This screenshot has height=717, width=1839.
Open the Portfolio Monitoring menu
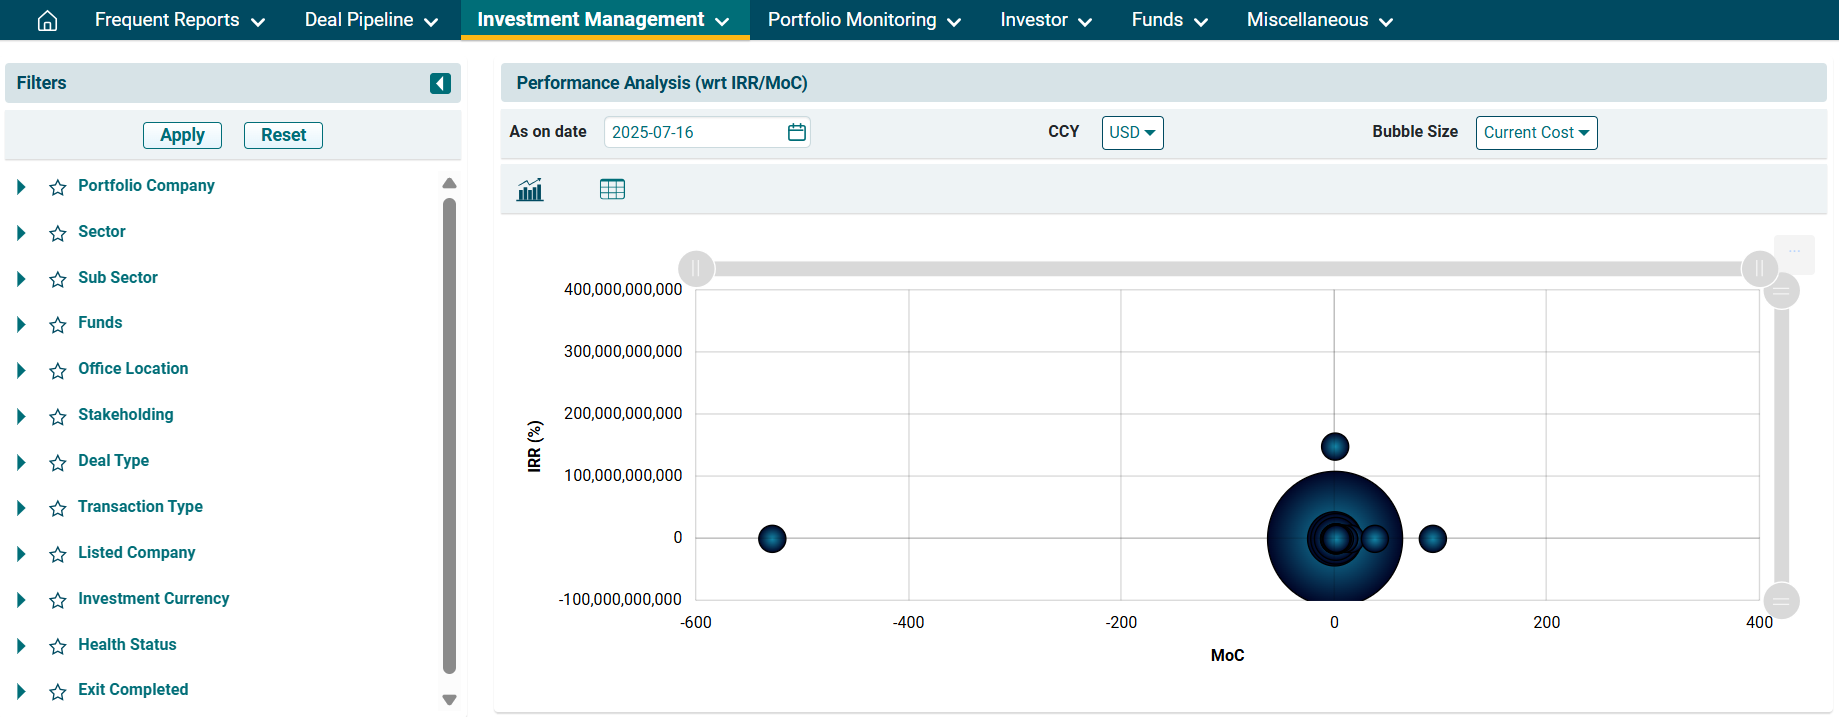coord(863,20)
